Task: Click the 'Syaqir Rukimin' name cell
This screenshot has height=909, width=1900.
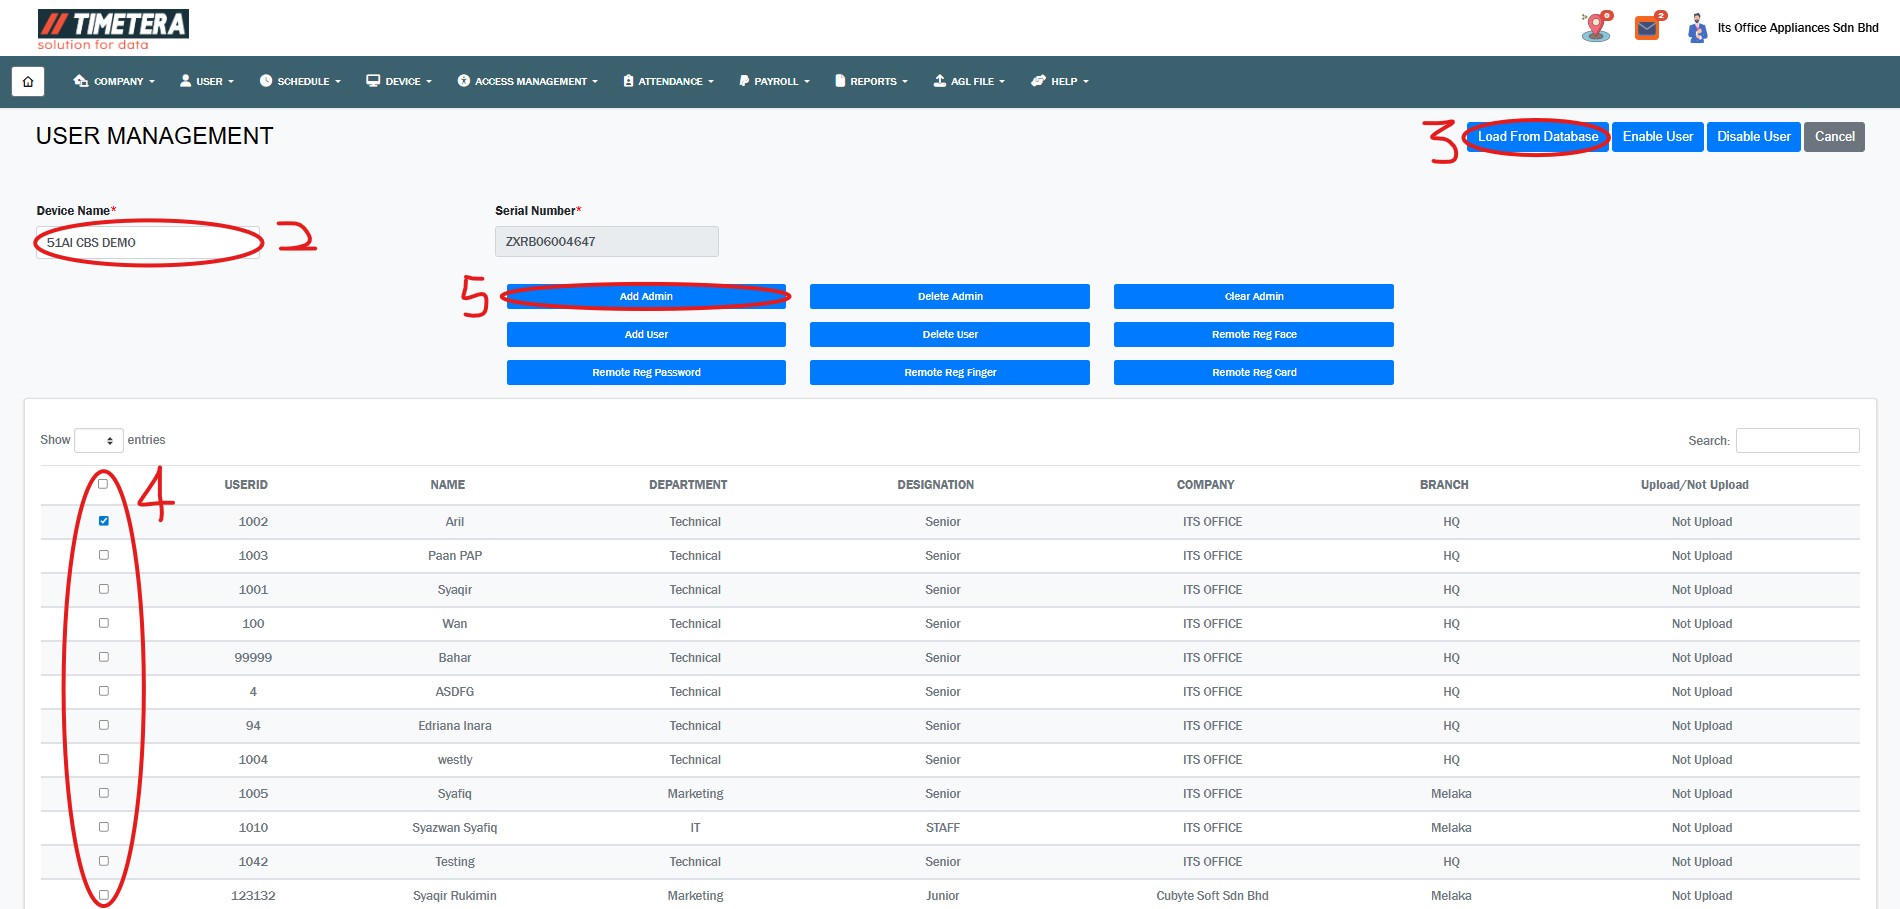Action: 455,896
